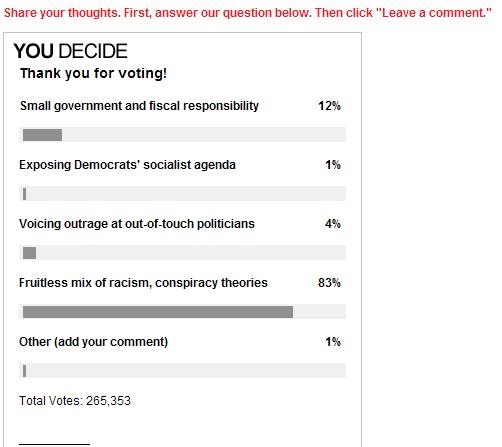Click the 12% result bar
This screenshot has width=502, height=447.
pyautogui.click(x=183, y=135)
